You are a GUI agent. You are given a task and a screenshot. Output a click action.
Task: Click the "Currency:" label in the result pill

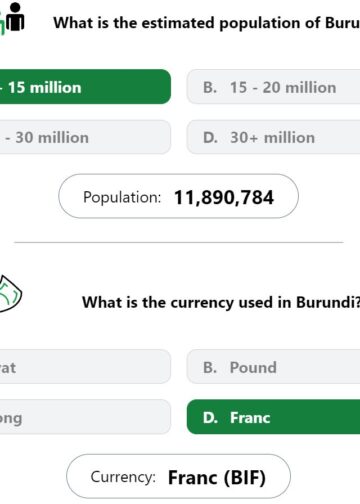tap(123, 477)
